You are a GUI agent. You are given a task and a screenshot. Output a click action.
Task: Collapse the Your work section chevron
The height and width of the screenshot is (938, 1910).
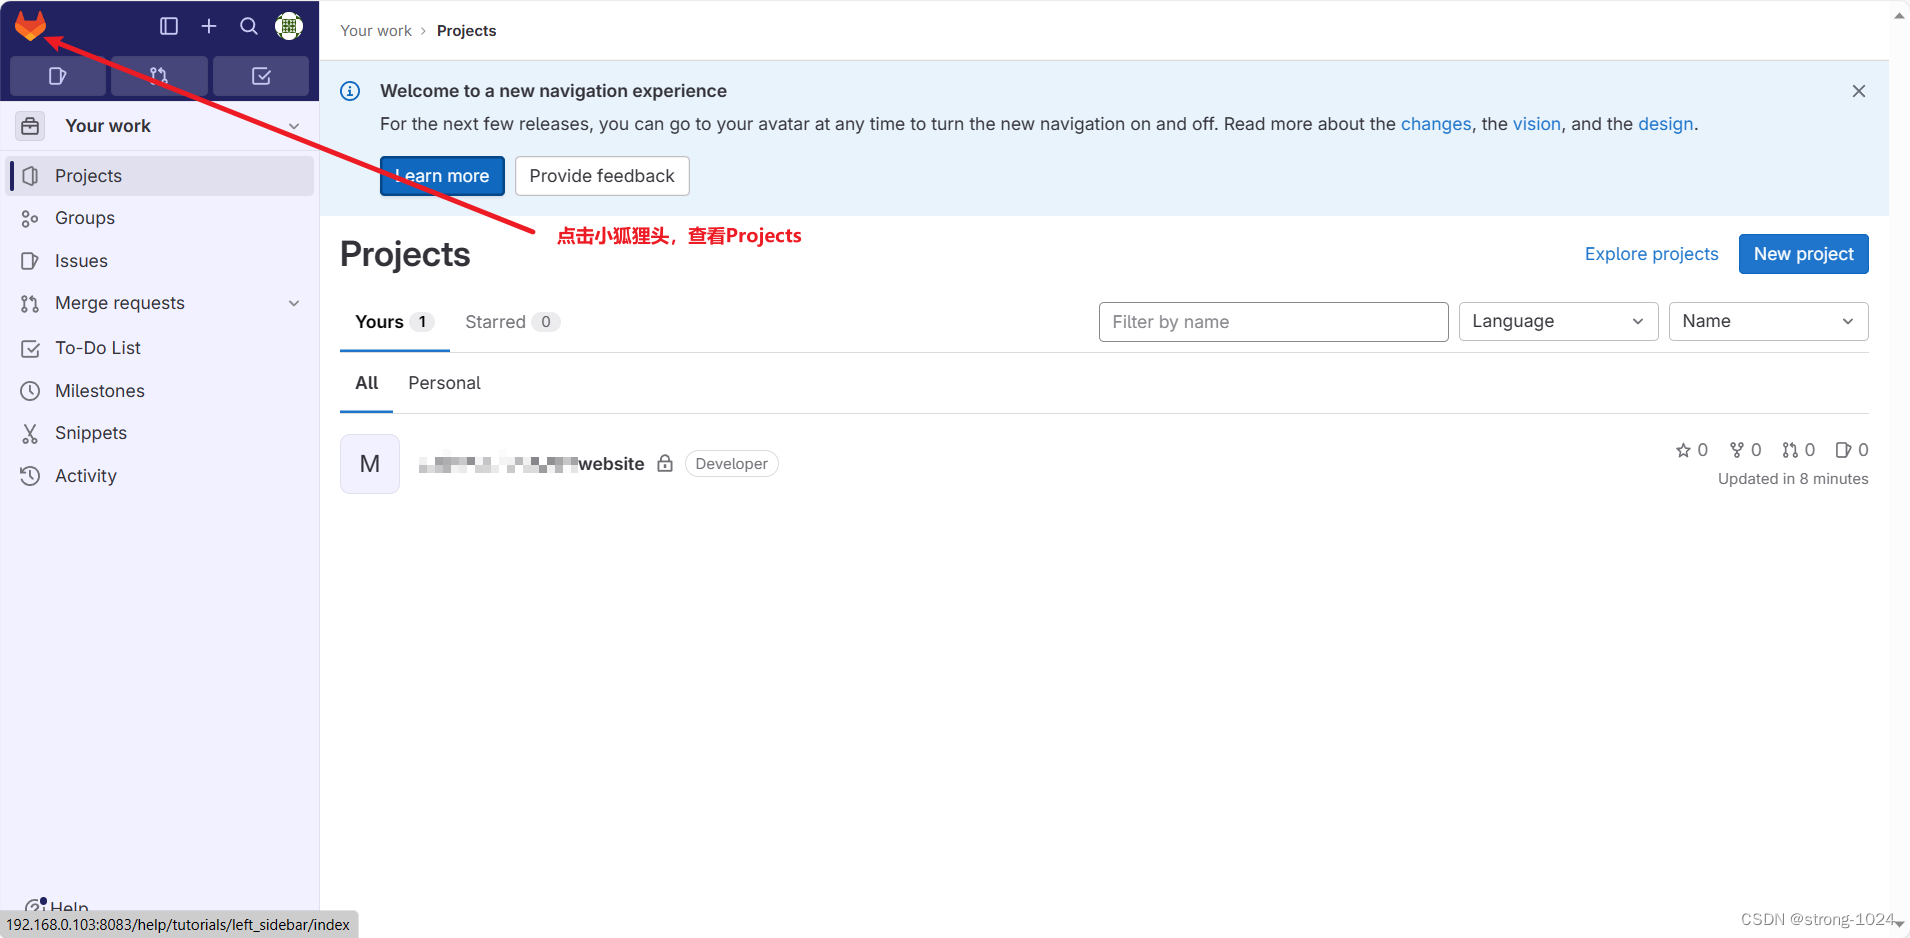pos(294,126)
